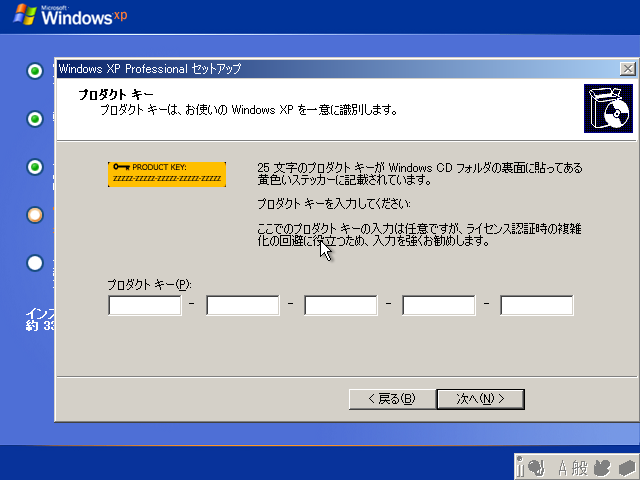Click subtitle 'お使いの Windows XP を一意に識別します'
Image resolution: width=640 pixels, height=480 pixels.
coord(291,110)
